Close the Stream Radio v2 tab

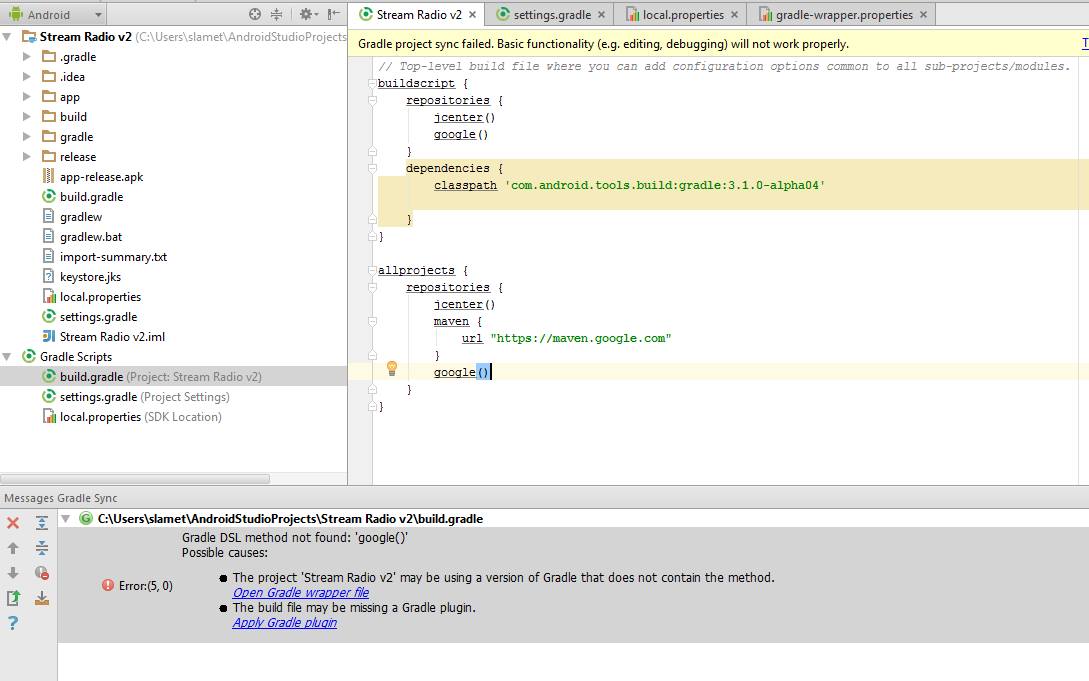click(x=472, y=15)
